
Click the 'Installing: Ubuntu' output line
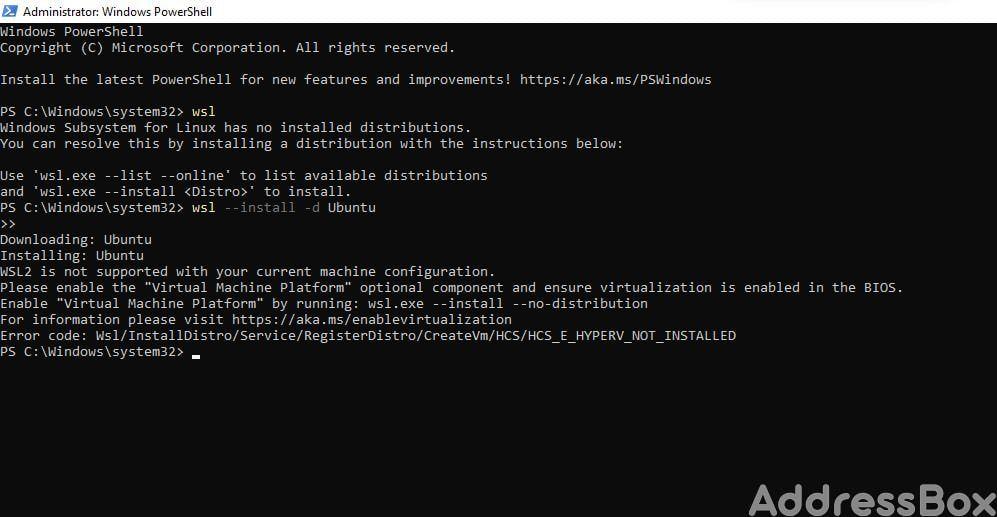(72, 255)
